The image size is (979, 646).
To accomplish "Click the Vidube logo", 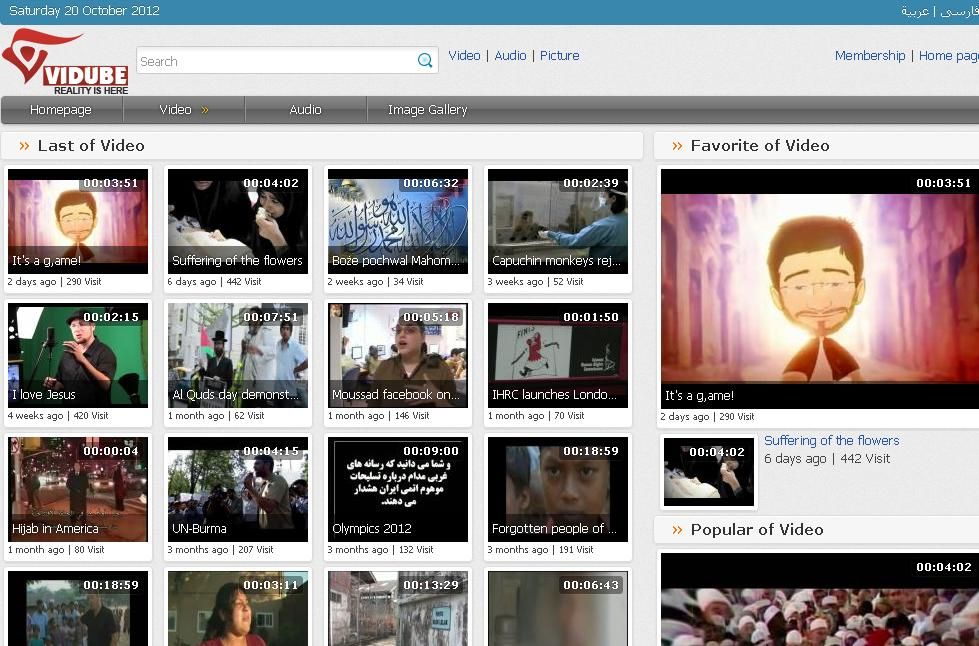I will [65, 61].
